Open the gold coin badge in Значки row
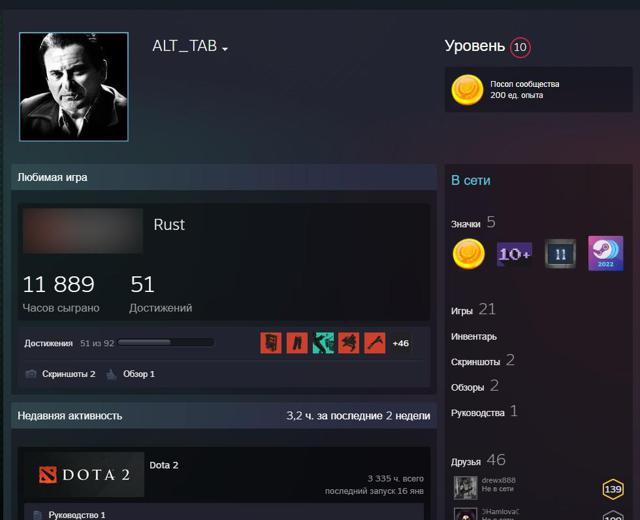 pyautogui.click(x=469, y=254)
